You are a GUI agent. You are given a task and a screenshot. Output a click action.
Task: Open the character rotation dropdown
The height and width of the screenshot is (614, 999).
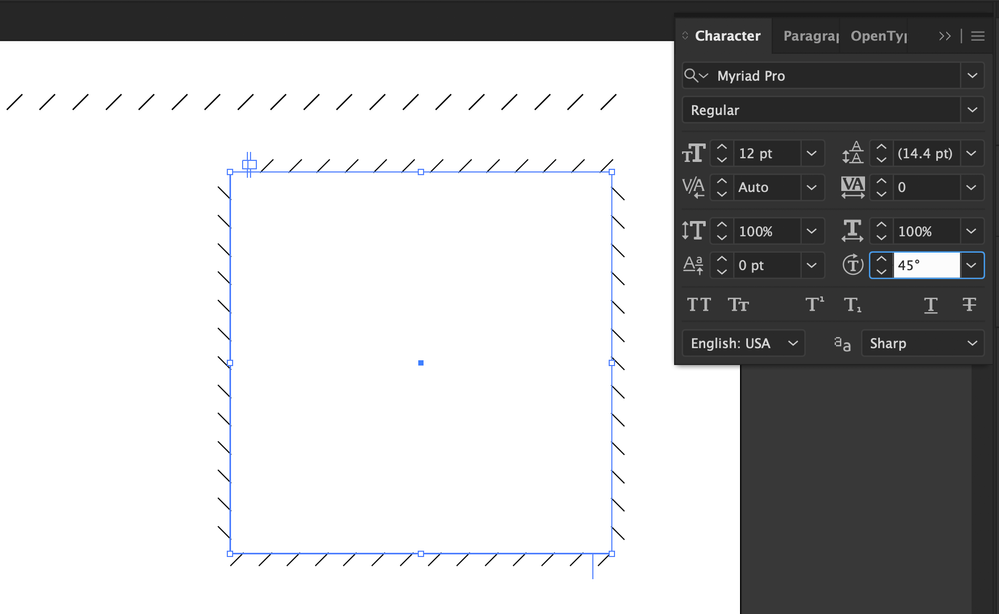pyautogui.click(x=972, y=266)
